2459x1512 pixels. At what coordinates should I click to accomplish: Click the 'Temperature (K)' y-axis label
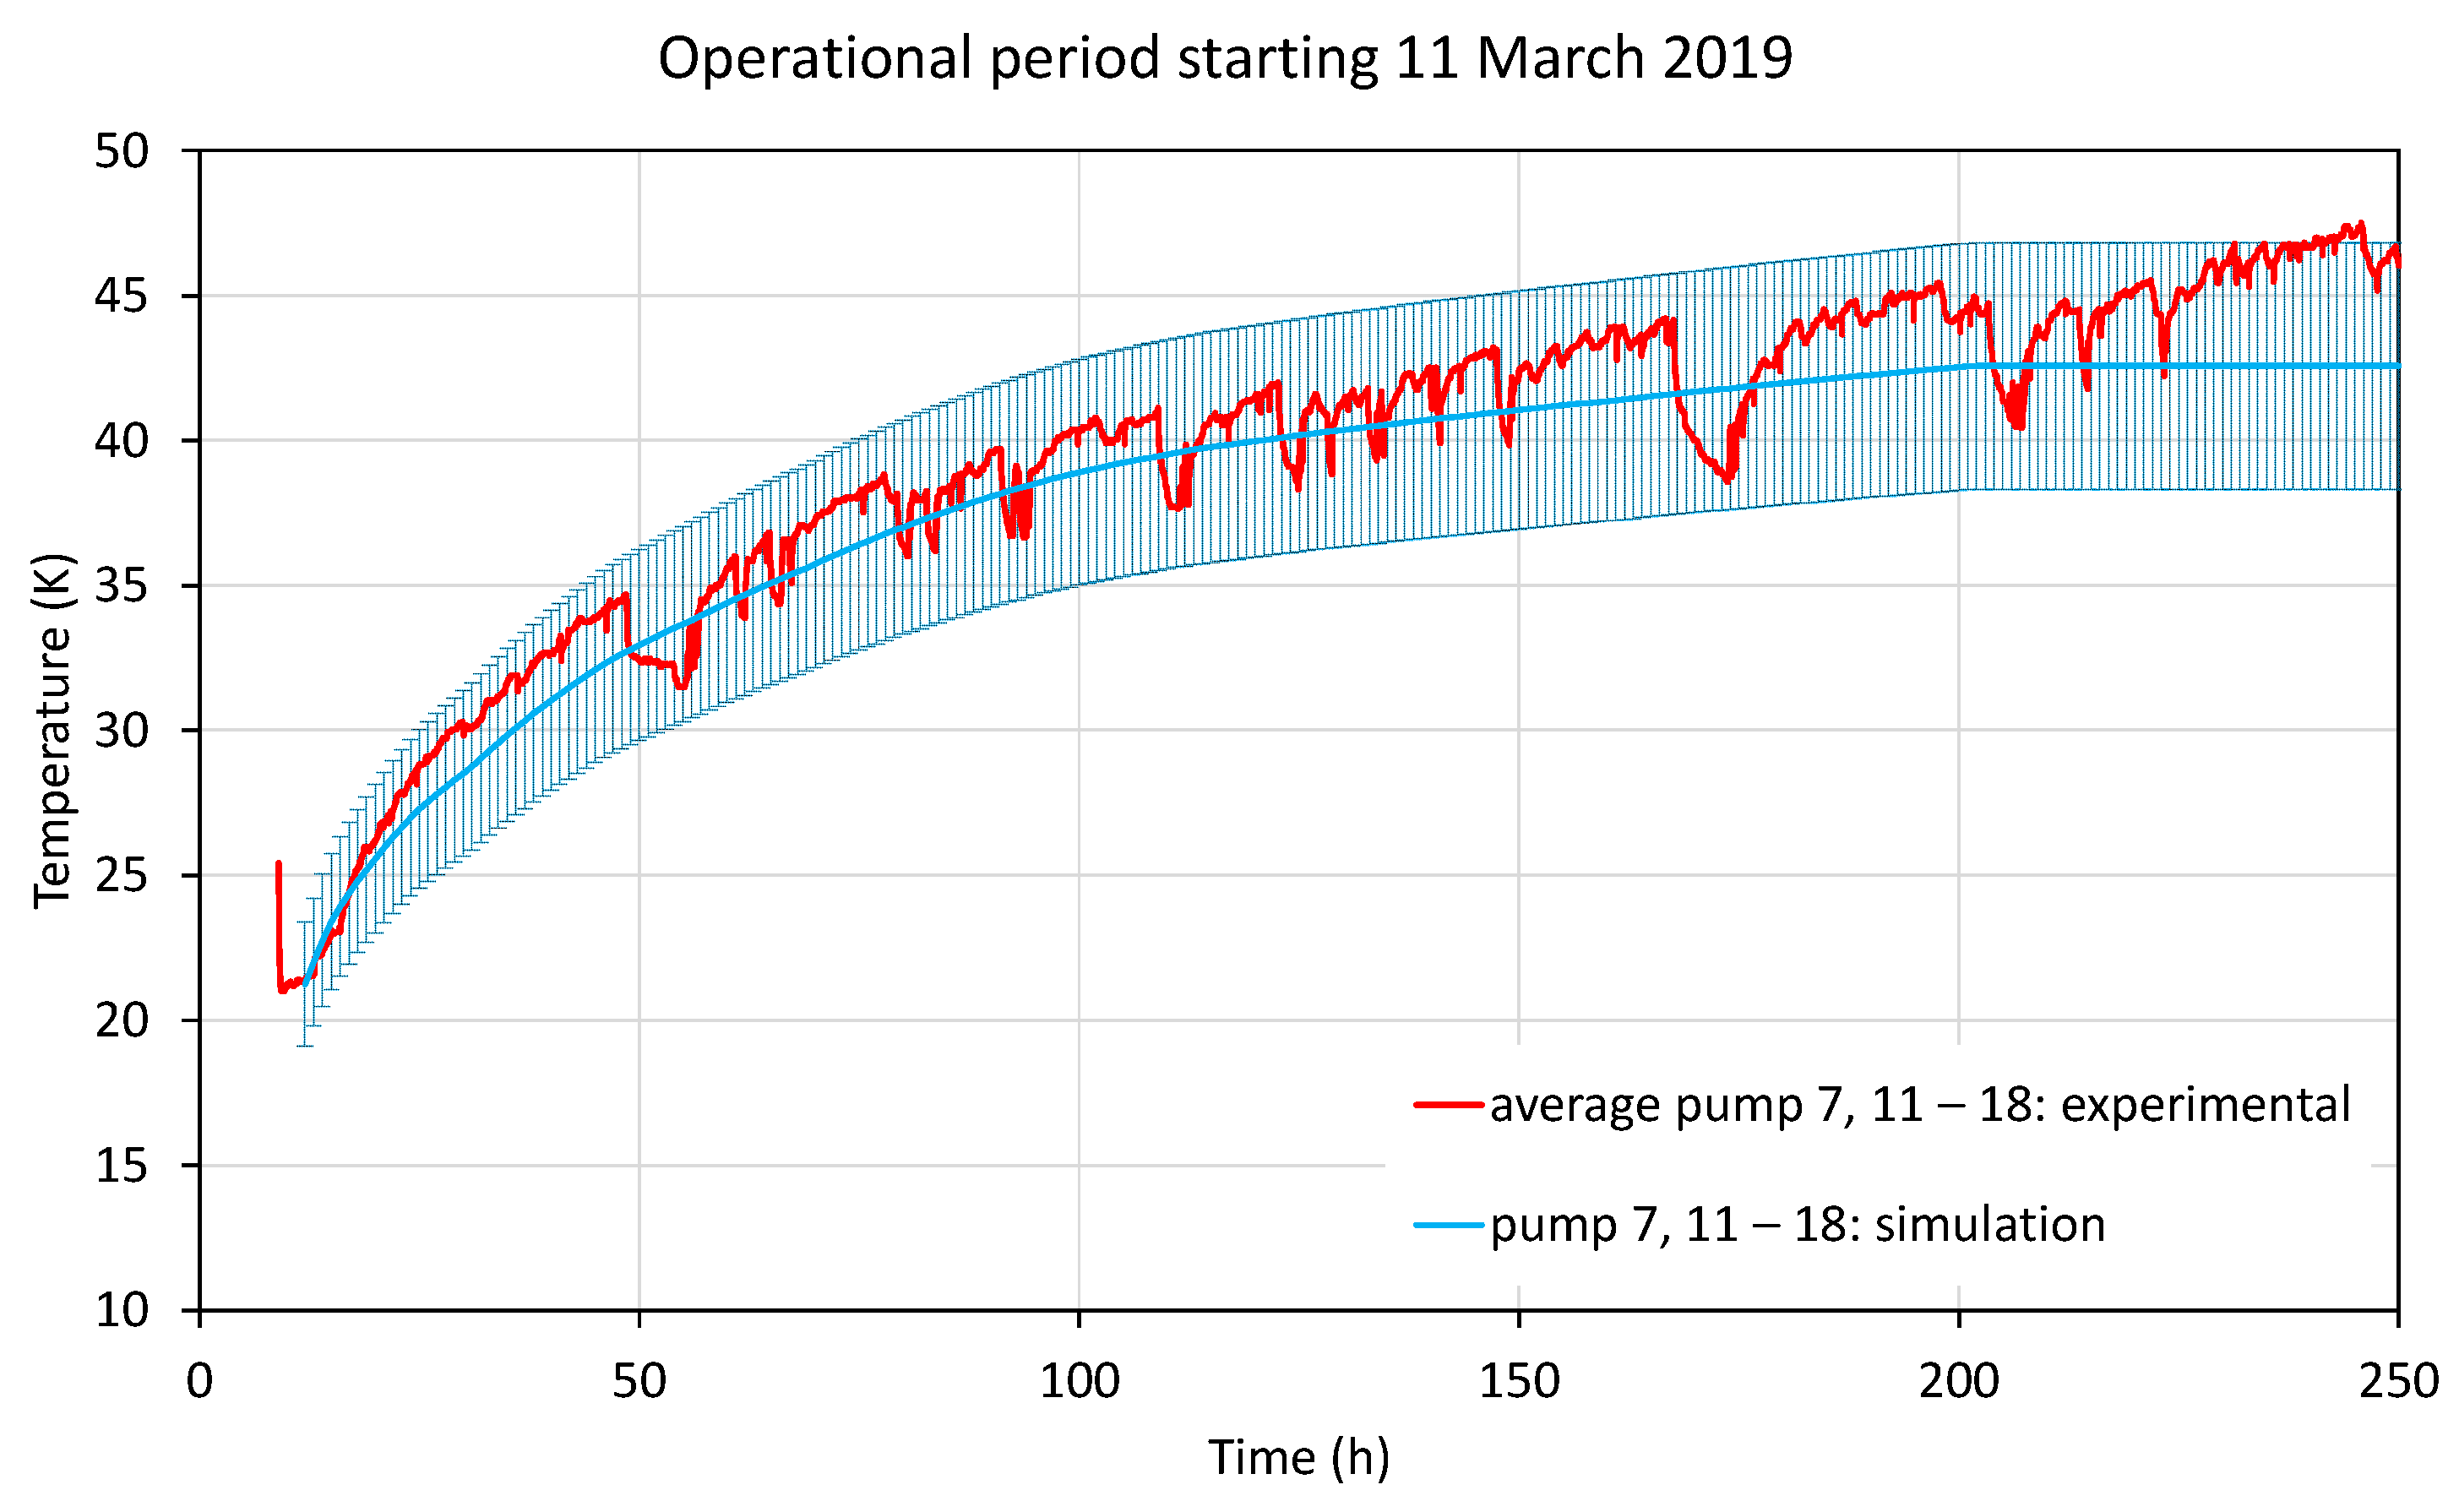52,730
